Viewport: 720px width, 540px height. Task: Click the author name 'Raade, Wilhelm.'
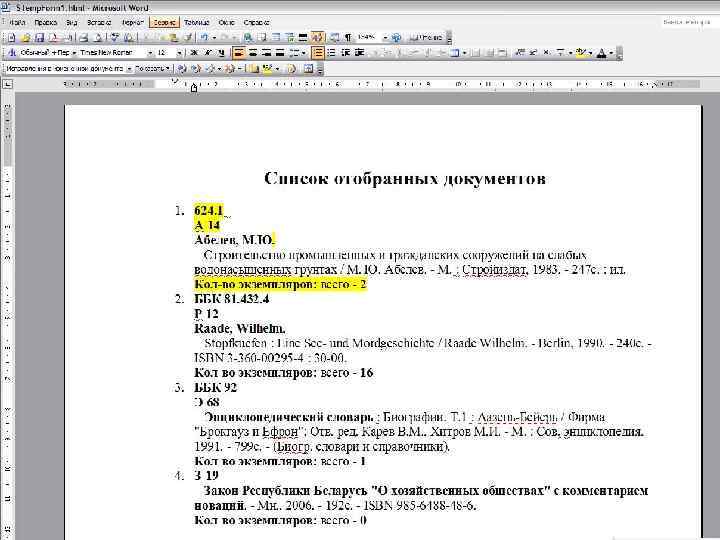[240, 328]
